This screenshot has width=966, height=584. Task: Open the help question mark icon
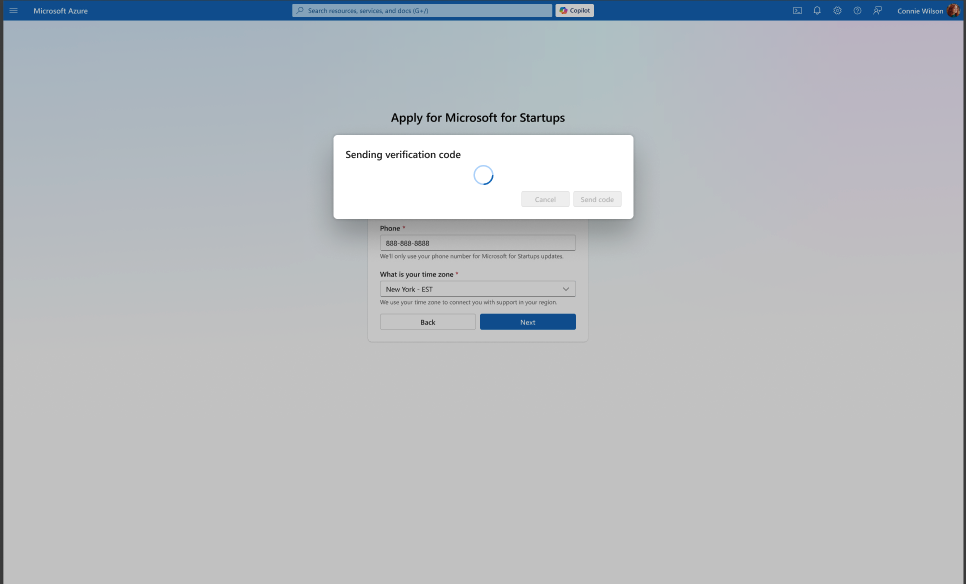857,10
